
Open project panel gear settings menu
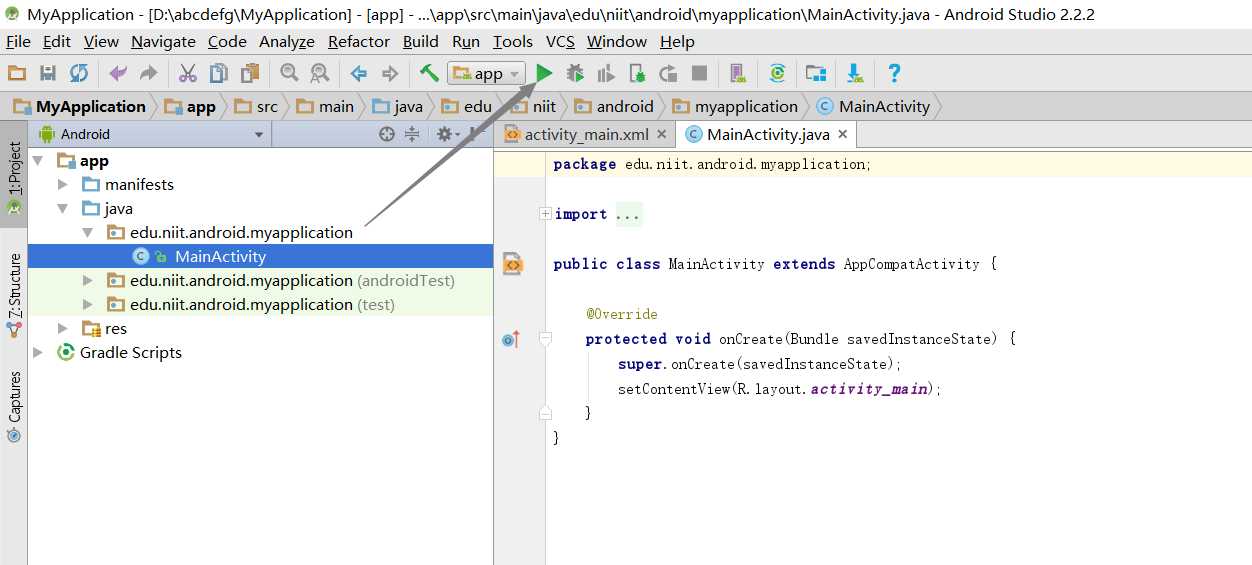pyautogui.click(x=447, y=134)
